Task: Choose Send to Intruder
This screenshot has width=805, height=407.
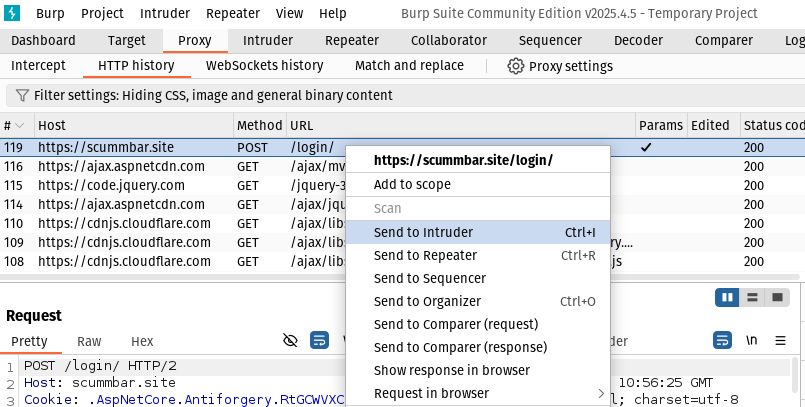Action: [x=478, y=232]
